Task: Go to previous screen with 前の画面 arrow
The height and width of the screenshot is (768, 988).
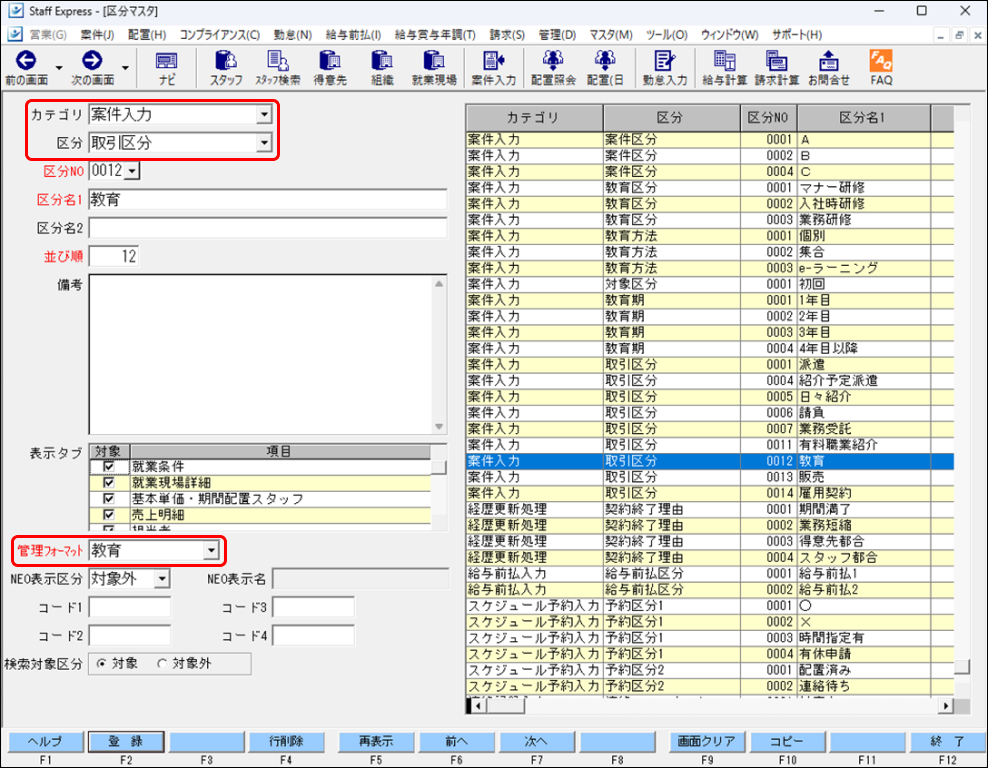Action: [x=26, y=67]
